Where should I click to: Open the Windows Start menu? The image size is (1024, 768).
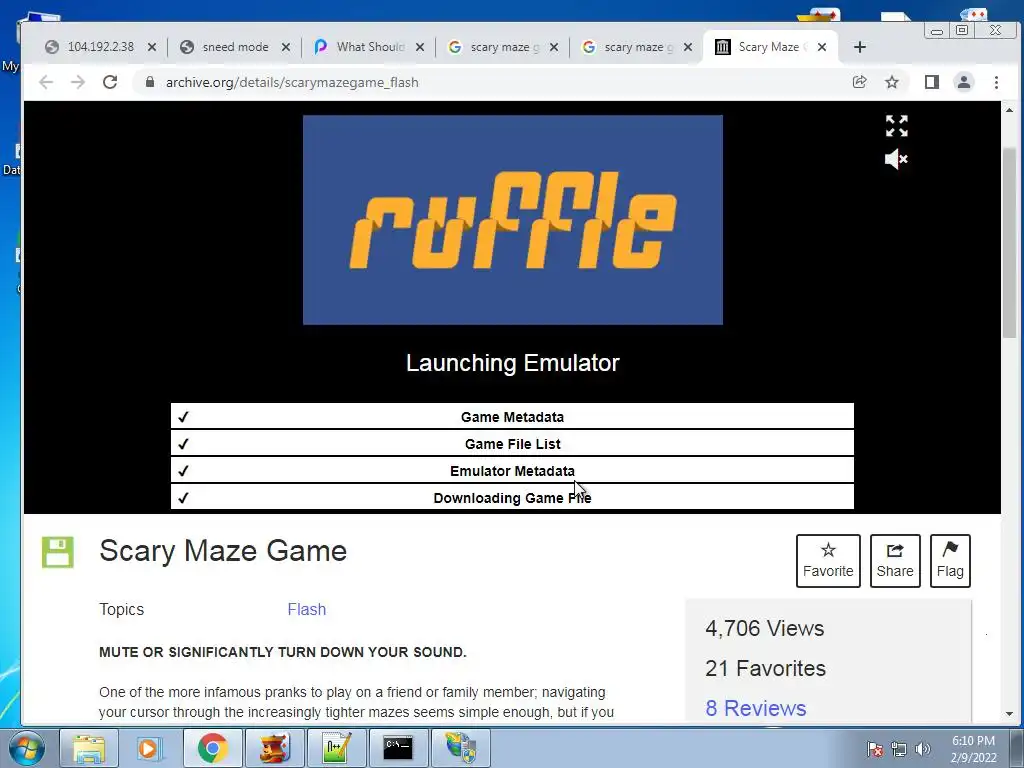coord(27,748)
